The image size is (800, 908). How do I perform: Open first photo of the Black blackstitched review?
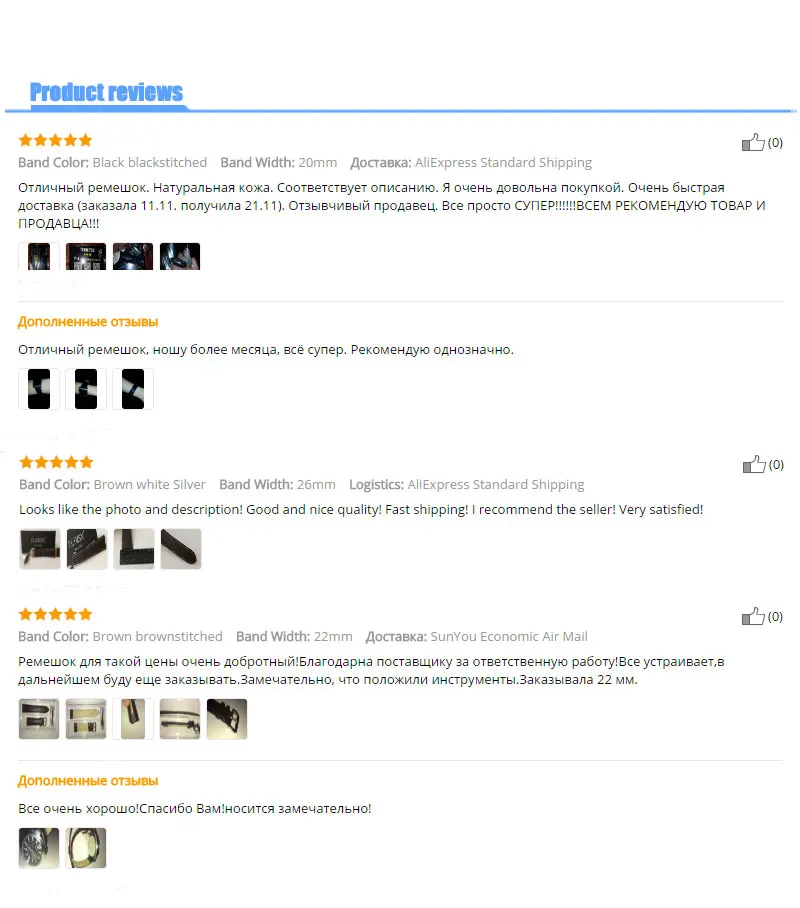(x=39, y=257)
